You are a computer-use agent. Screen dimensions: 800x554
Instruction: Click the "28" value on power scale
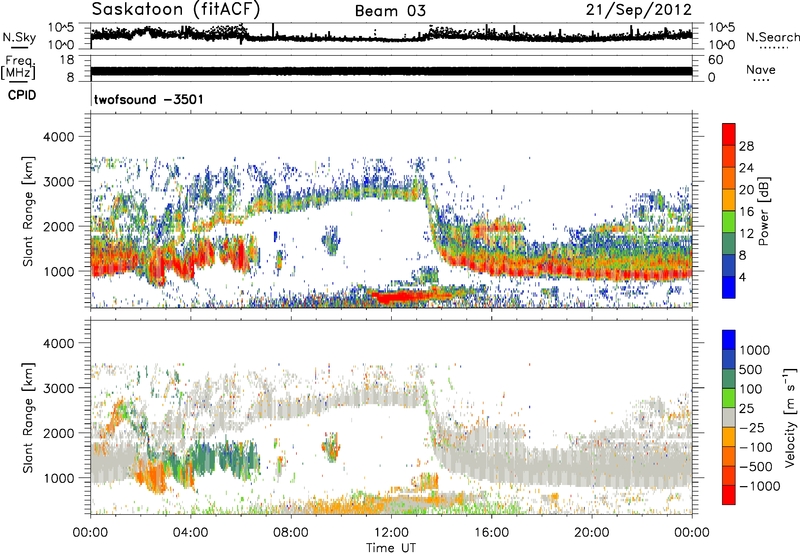click(746, 146)
